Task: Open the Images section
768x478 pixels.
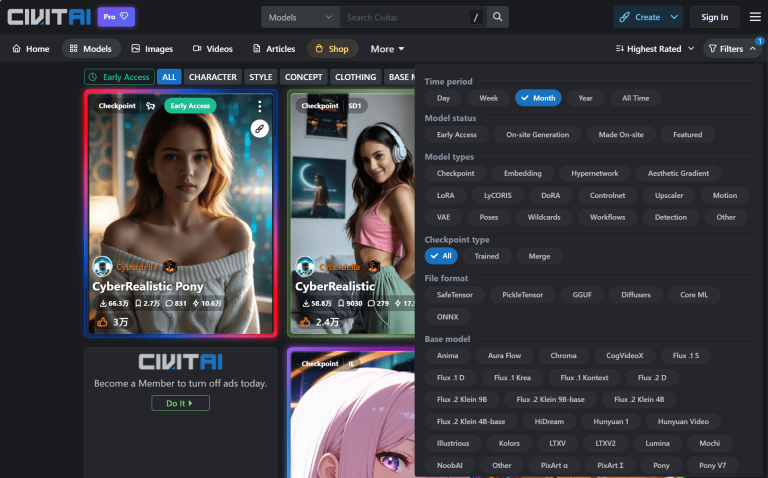Action: (x=152, y=48)
